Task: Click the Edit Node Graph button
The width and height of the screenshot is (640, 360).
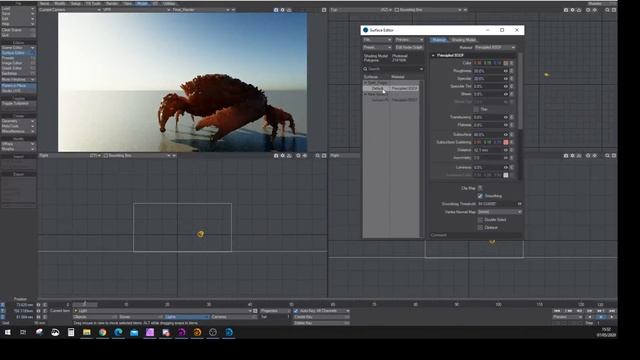Action: point(409,47)
